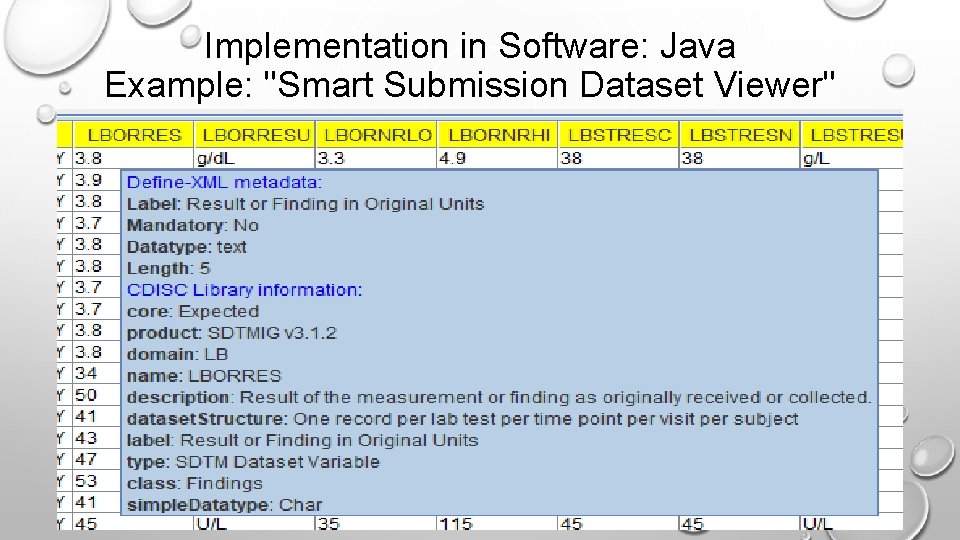
Task: Select the 115 cell in bottom row
Action: (497, 524)
